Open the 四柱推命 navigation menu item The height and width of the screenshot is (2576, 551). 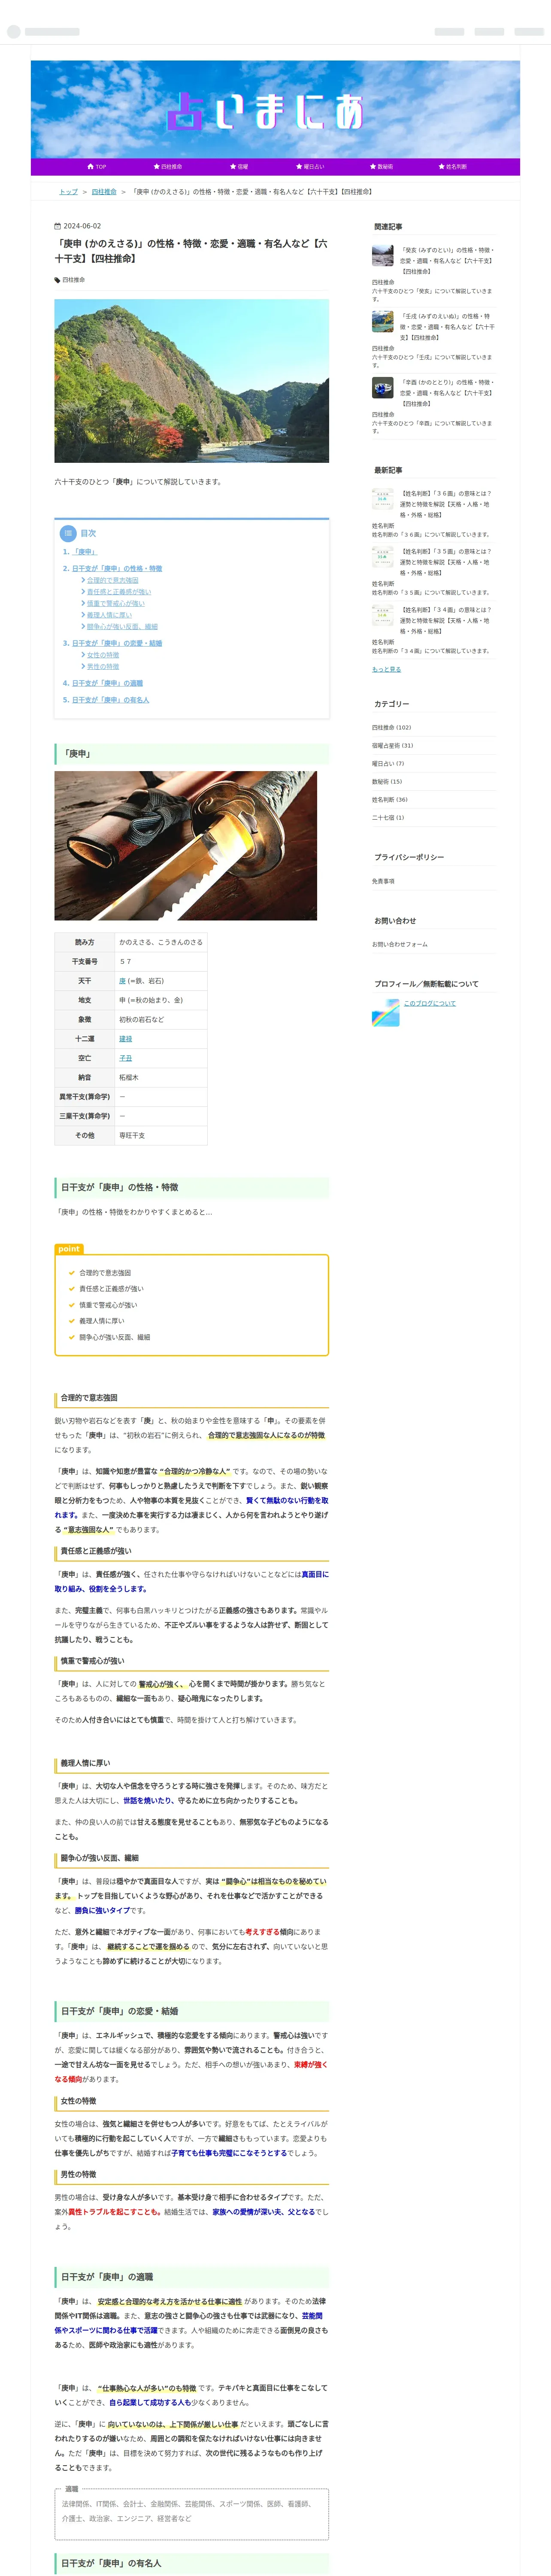(x=168, y=167)
